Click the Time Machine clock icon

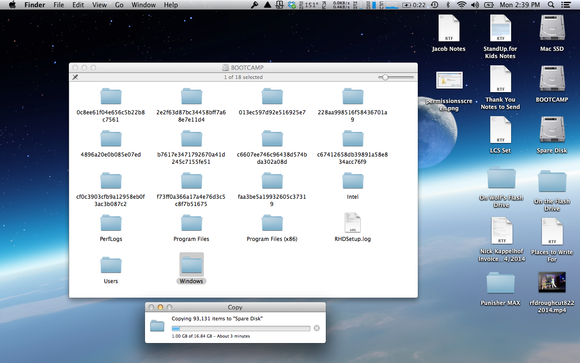[x=435, y=5]
